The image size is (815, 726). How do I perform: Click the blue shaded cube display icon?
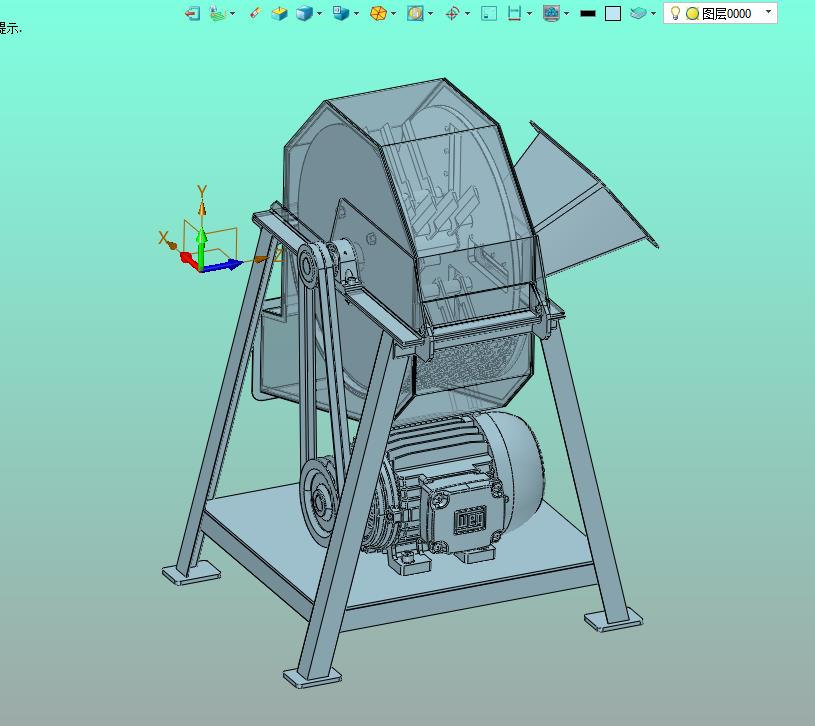point(305,14)
